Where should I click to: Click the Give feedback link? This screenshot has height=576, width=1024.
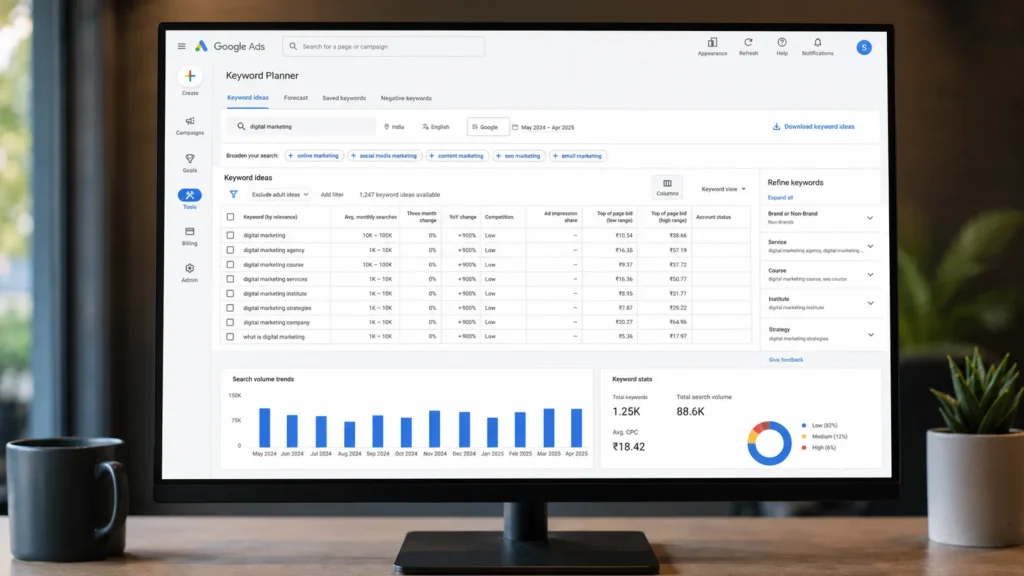click(x=786, y=360)
